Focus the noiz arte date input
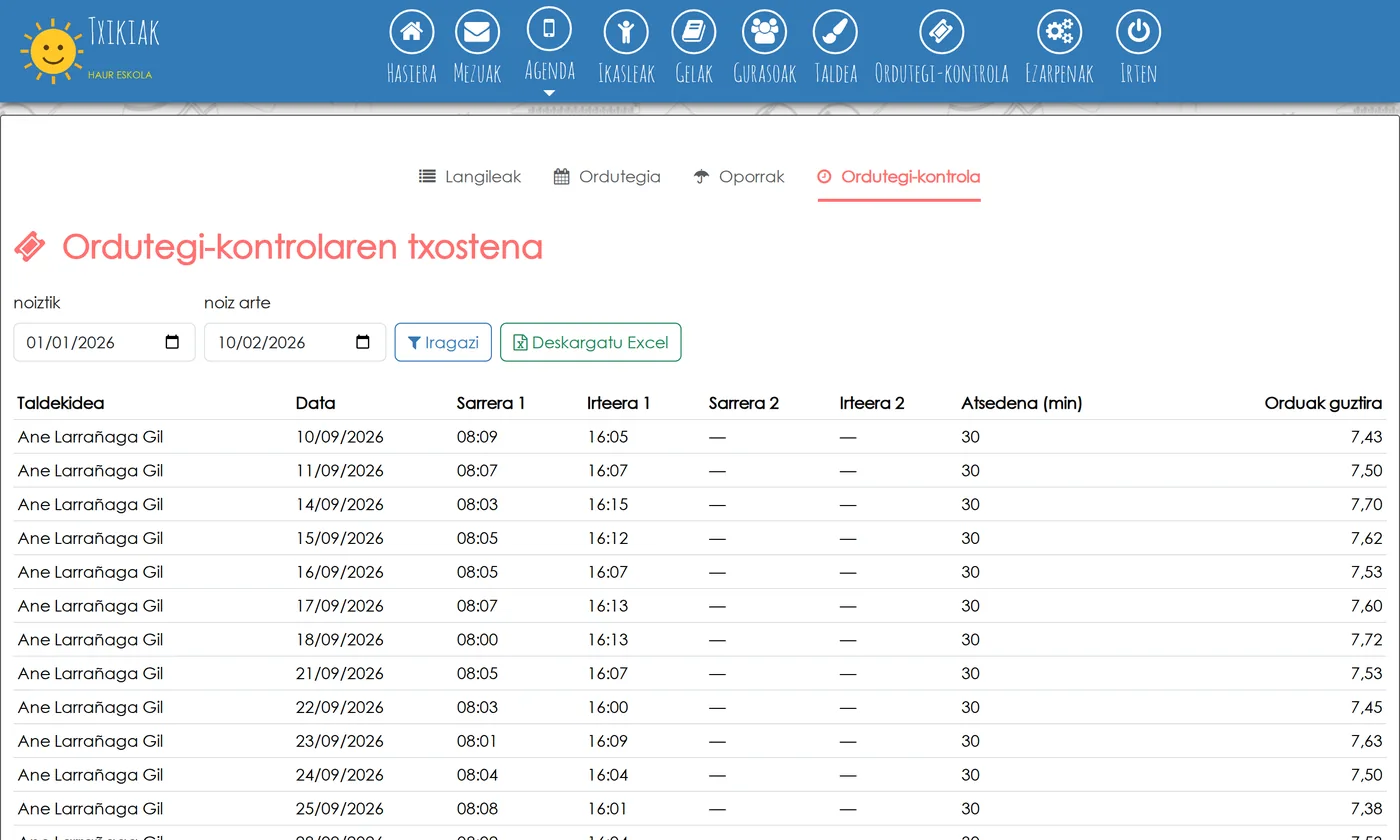This screenshot has height=840, width=1400. (x=295, y=342)
